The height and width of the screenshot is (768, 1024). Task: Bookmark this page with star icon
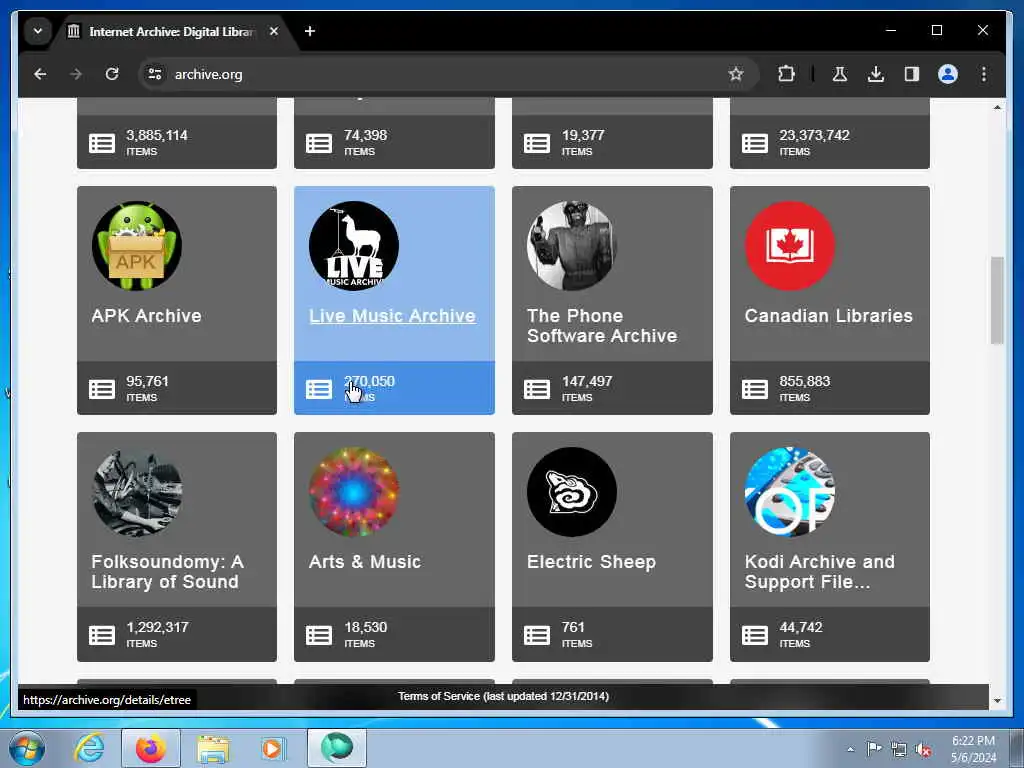tap(736, 74)
